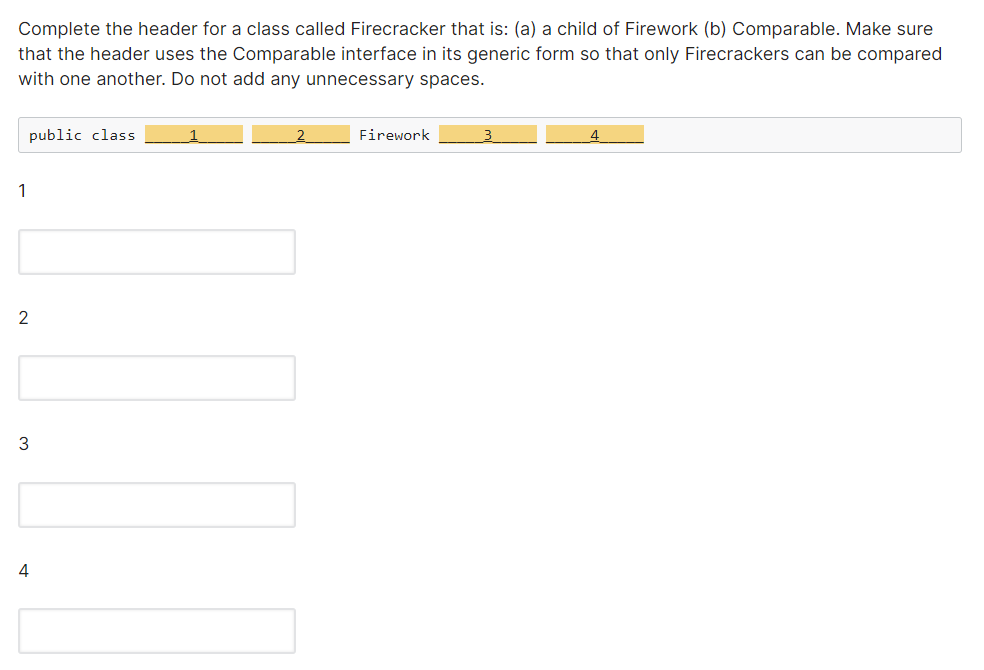Click the highlighted blank 1 in code header

(x=194, y=133)
